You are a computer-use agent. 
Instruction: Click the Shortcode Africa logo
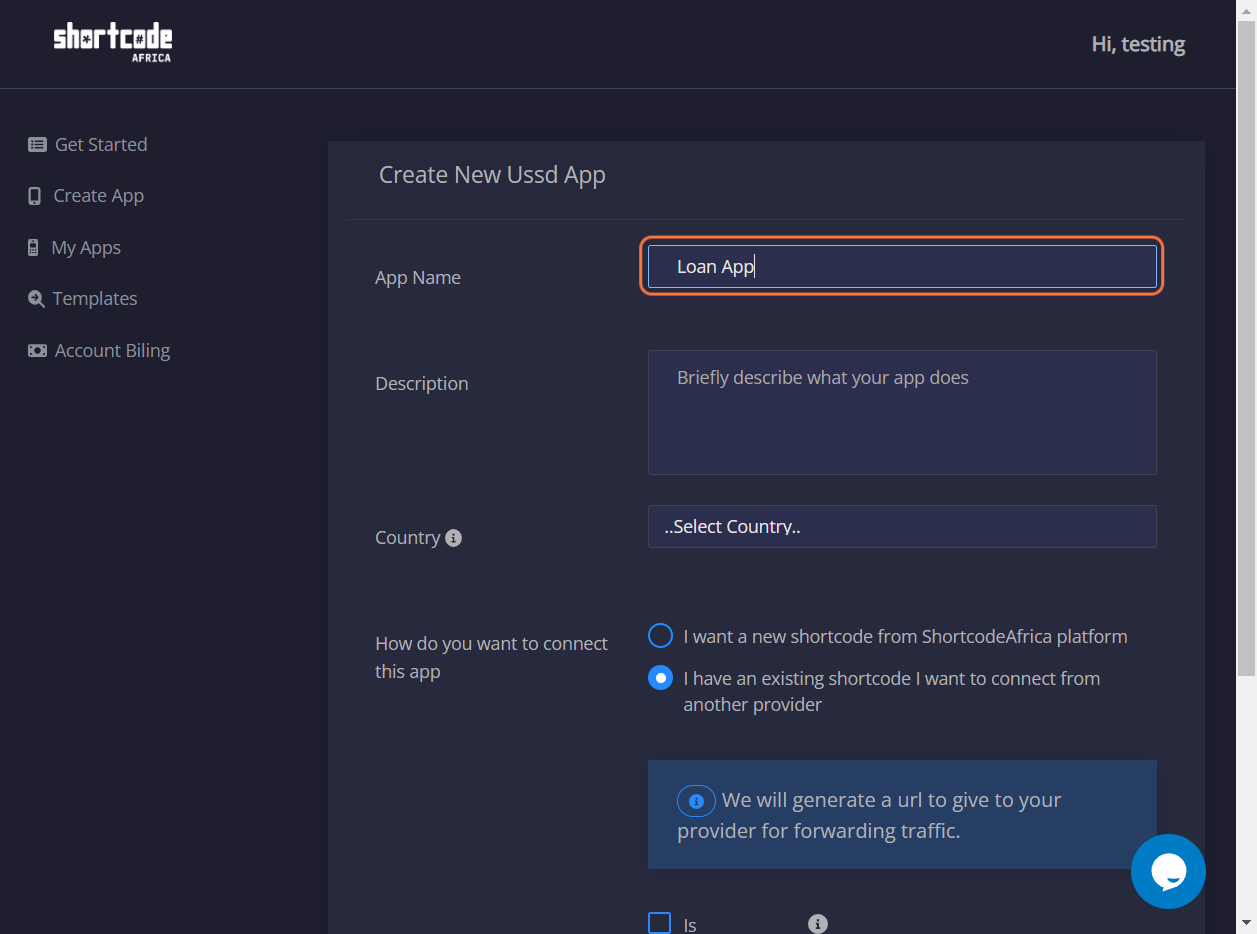pos(113,43)
